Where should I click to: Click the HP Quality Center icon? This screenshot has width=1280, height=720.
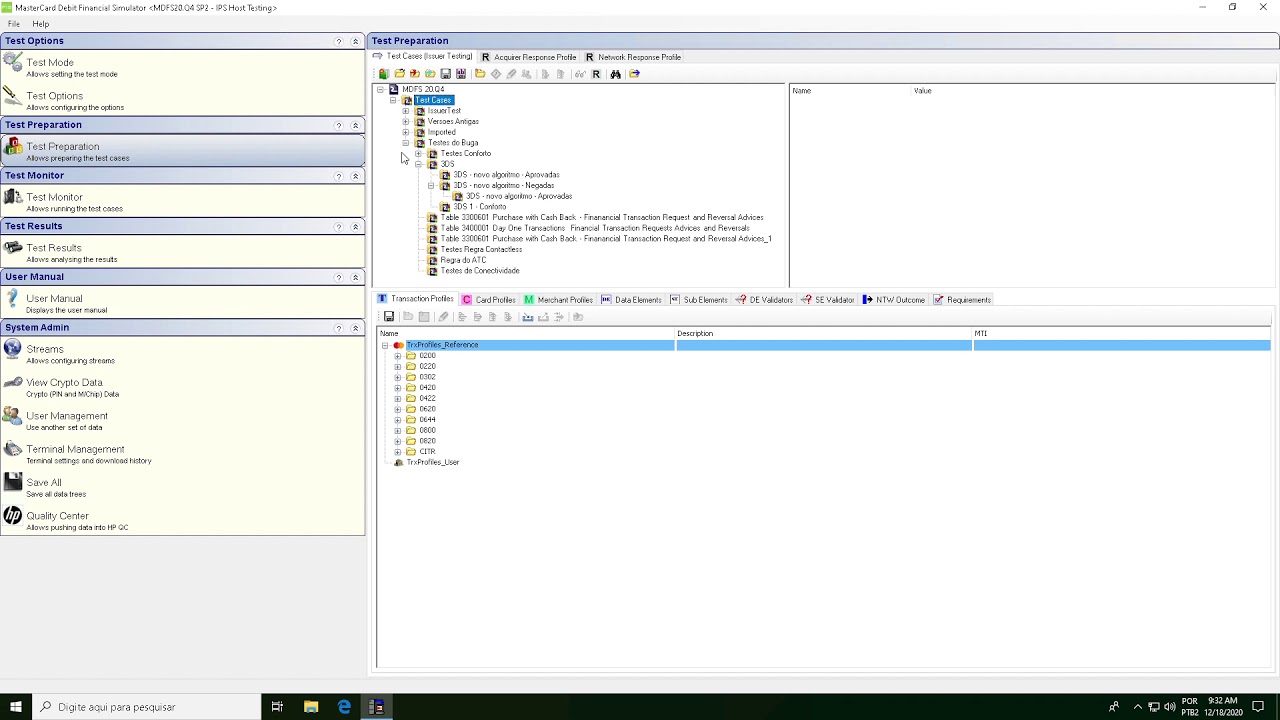pyautogui.click(x=13, y=516)
